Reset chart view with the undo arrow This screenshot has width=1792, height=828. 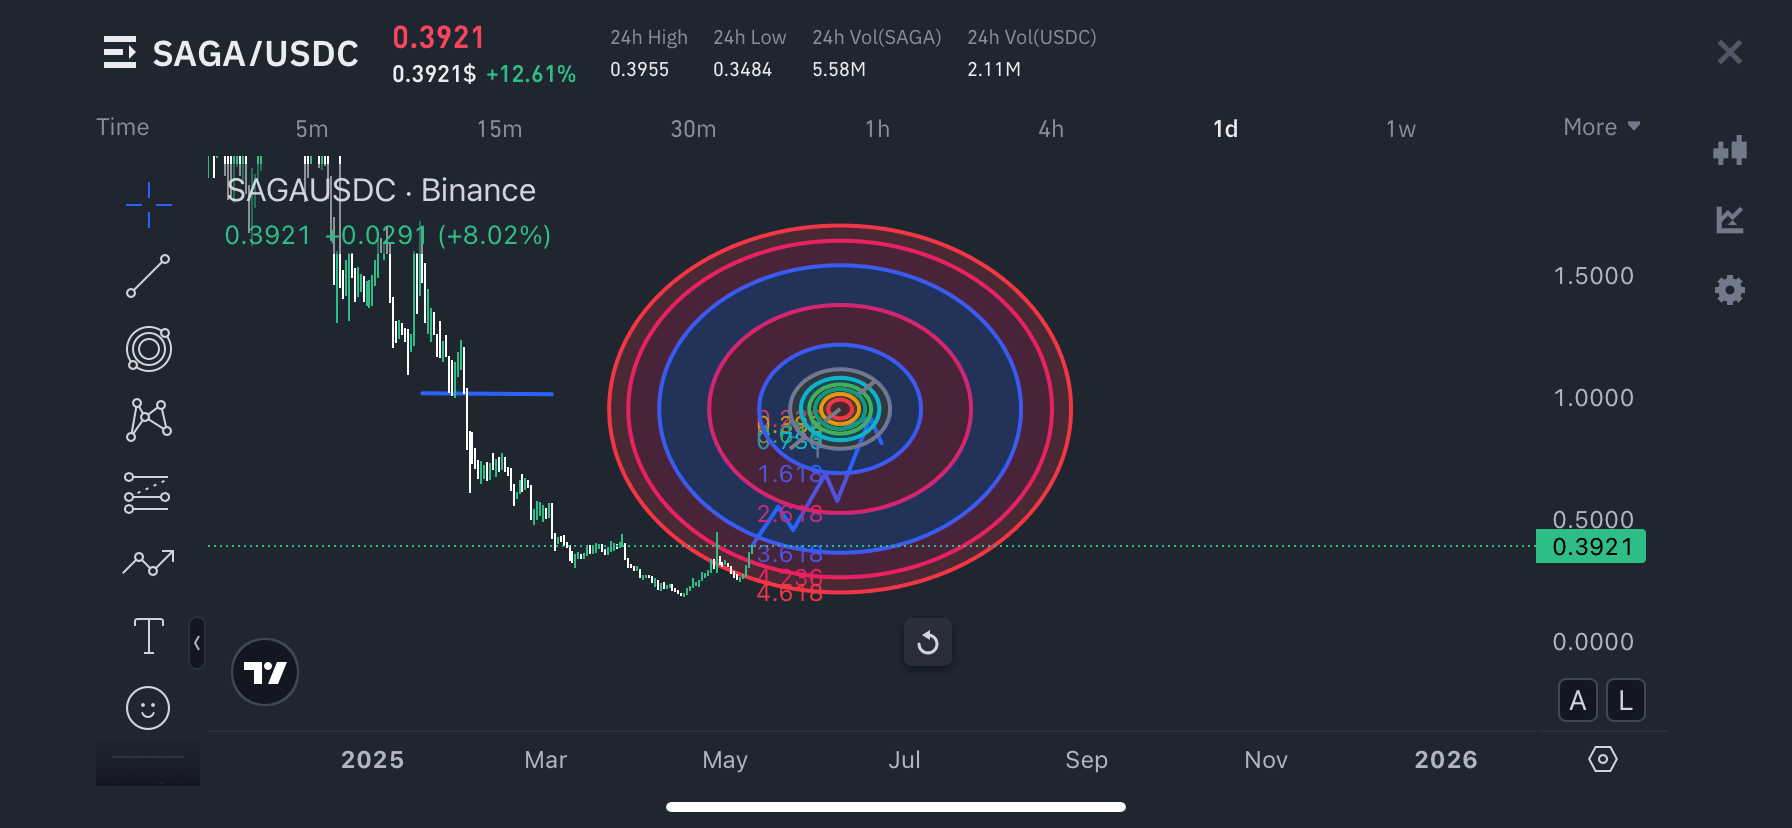click(928, 642)
